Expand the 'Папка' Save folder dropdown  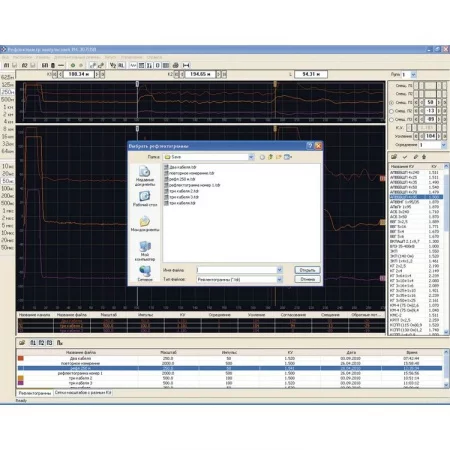point(251,157)
